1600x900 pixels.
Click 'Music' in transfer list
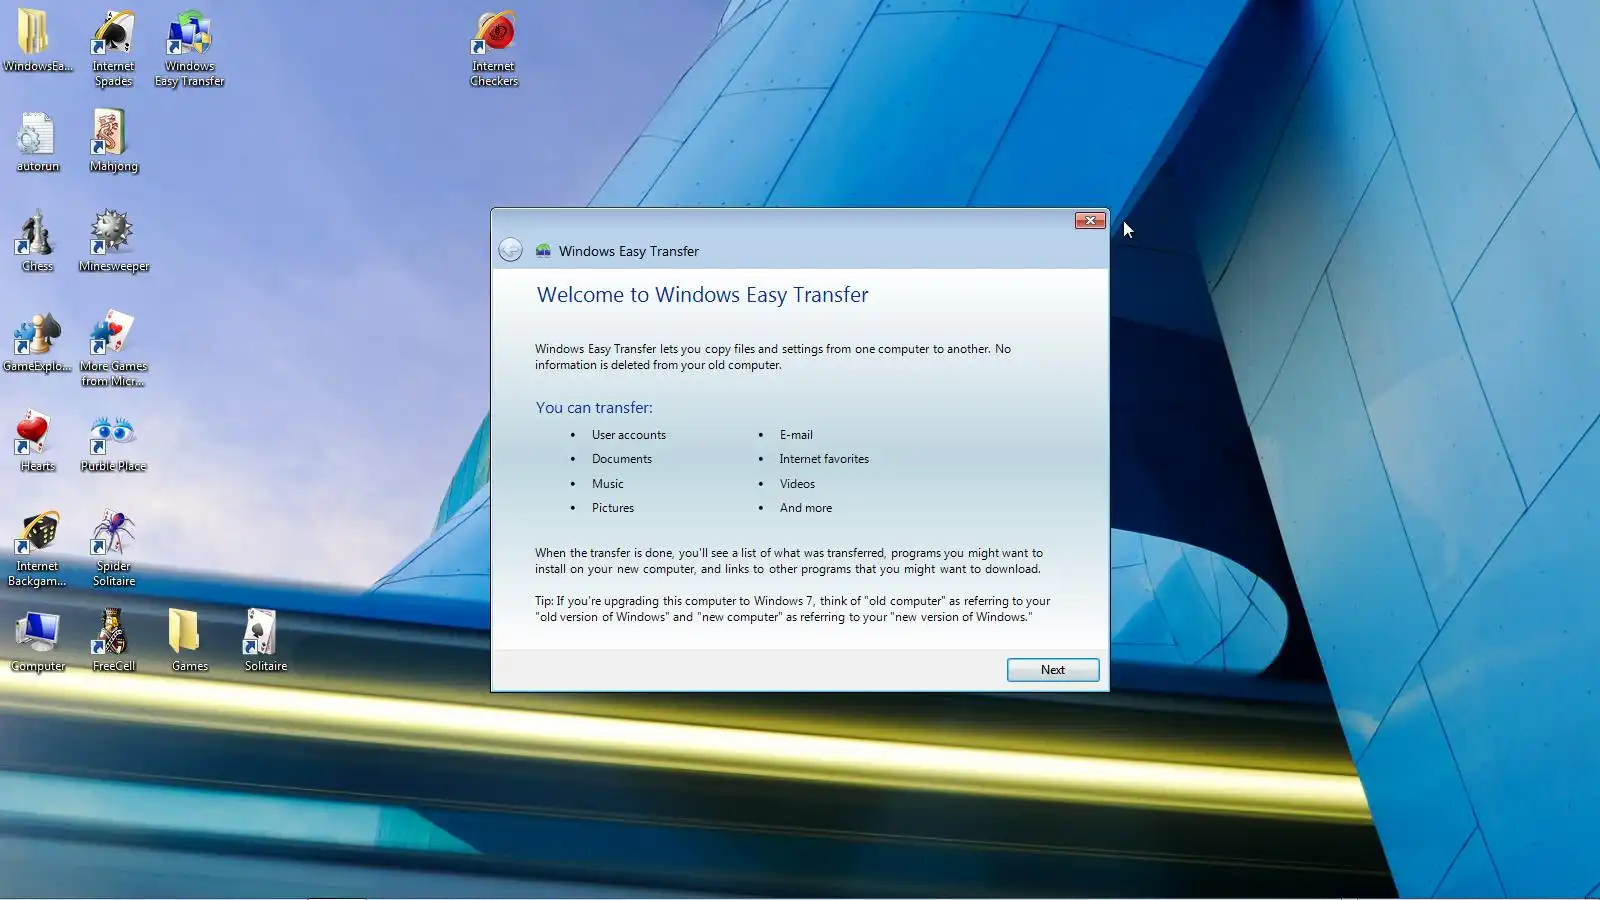(607, 484)
